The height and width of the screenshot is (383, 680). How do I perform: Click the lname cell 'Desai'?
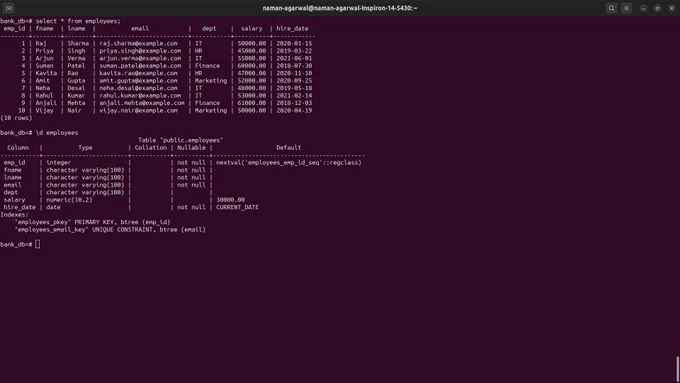tap(76, 88)
